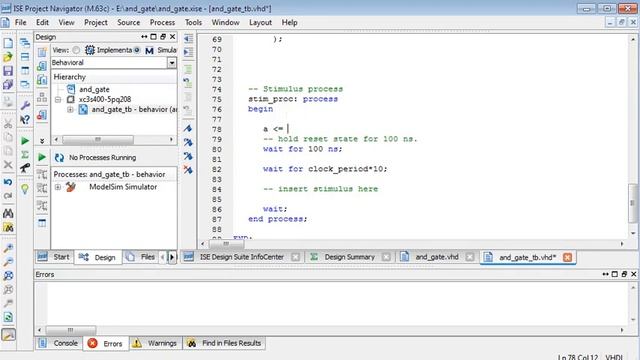Run selected process with green play icon
The height and width of the screenshot is (360, 640).
(x=42, y=157)
